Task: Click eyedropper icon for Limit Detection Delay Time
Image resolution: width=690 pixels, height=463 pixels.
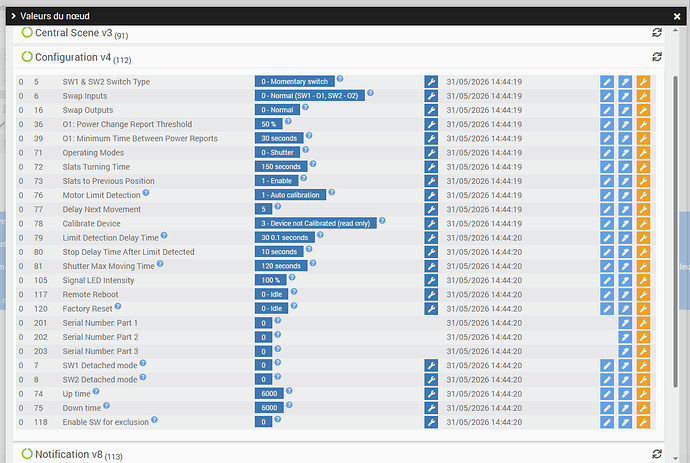Action: click(x=625, y=238)
